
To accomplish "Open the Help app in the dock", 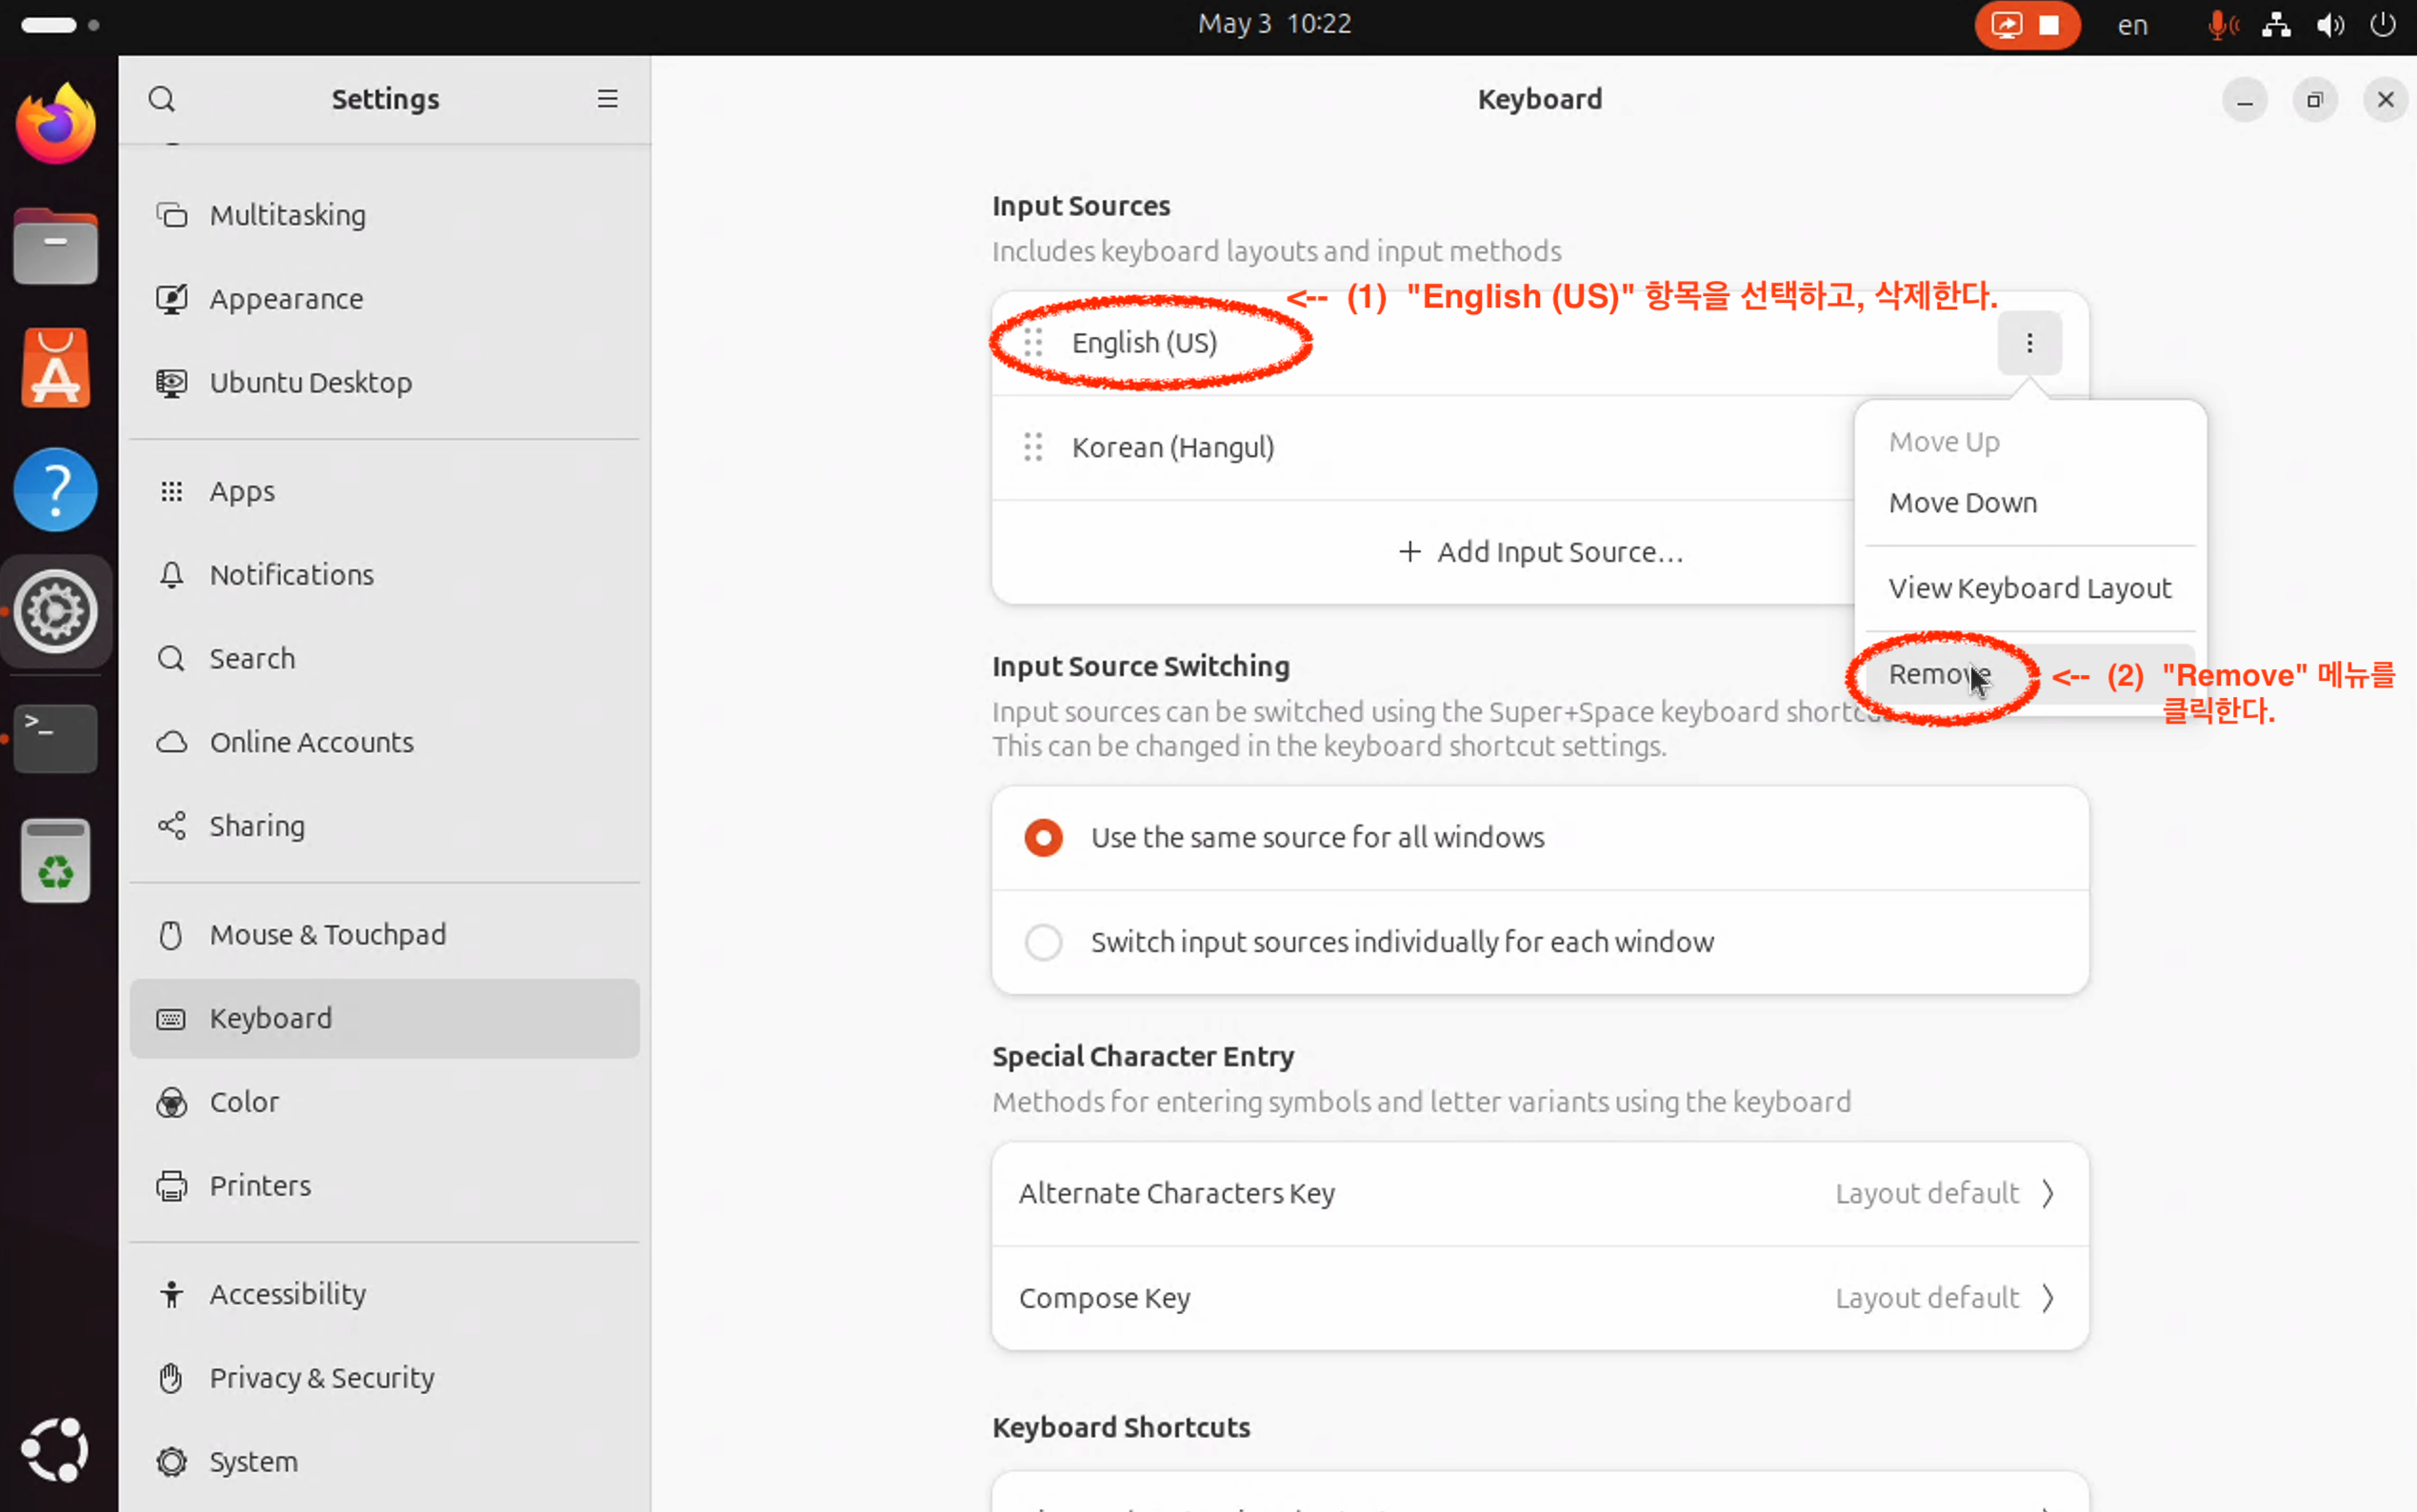I will pos(56,490).
